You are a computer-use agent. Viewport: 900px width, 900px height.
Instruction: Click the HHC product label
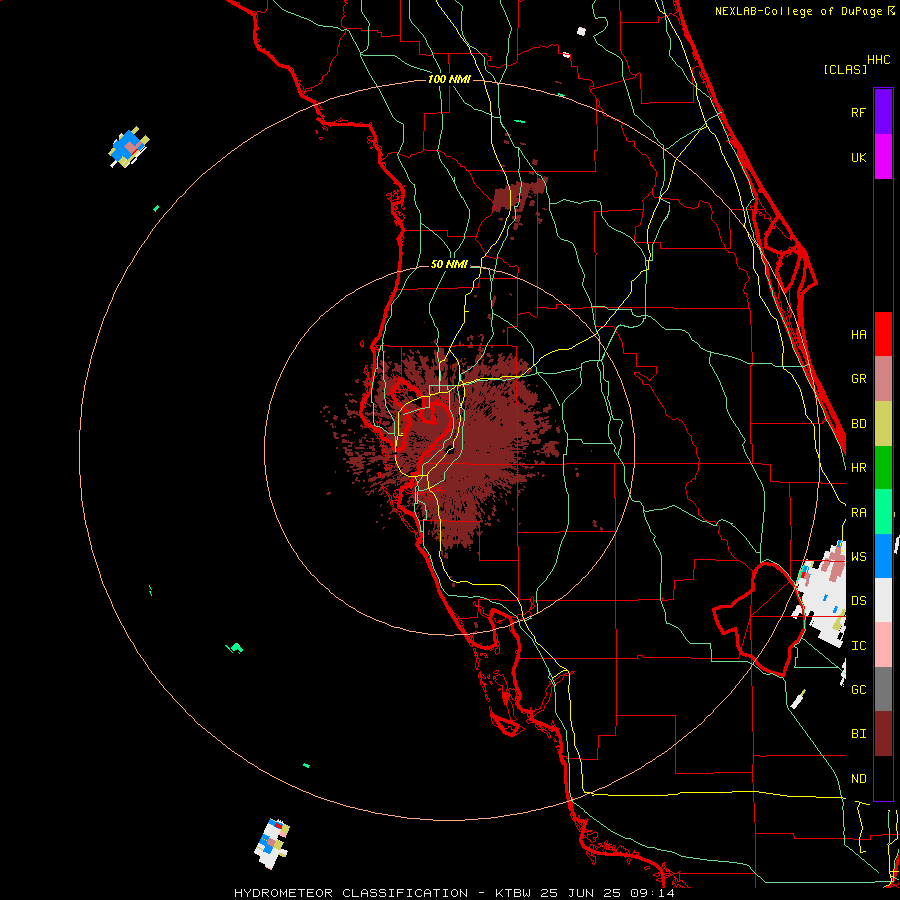(x=879, y=60)
